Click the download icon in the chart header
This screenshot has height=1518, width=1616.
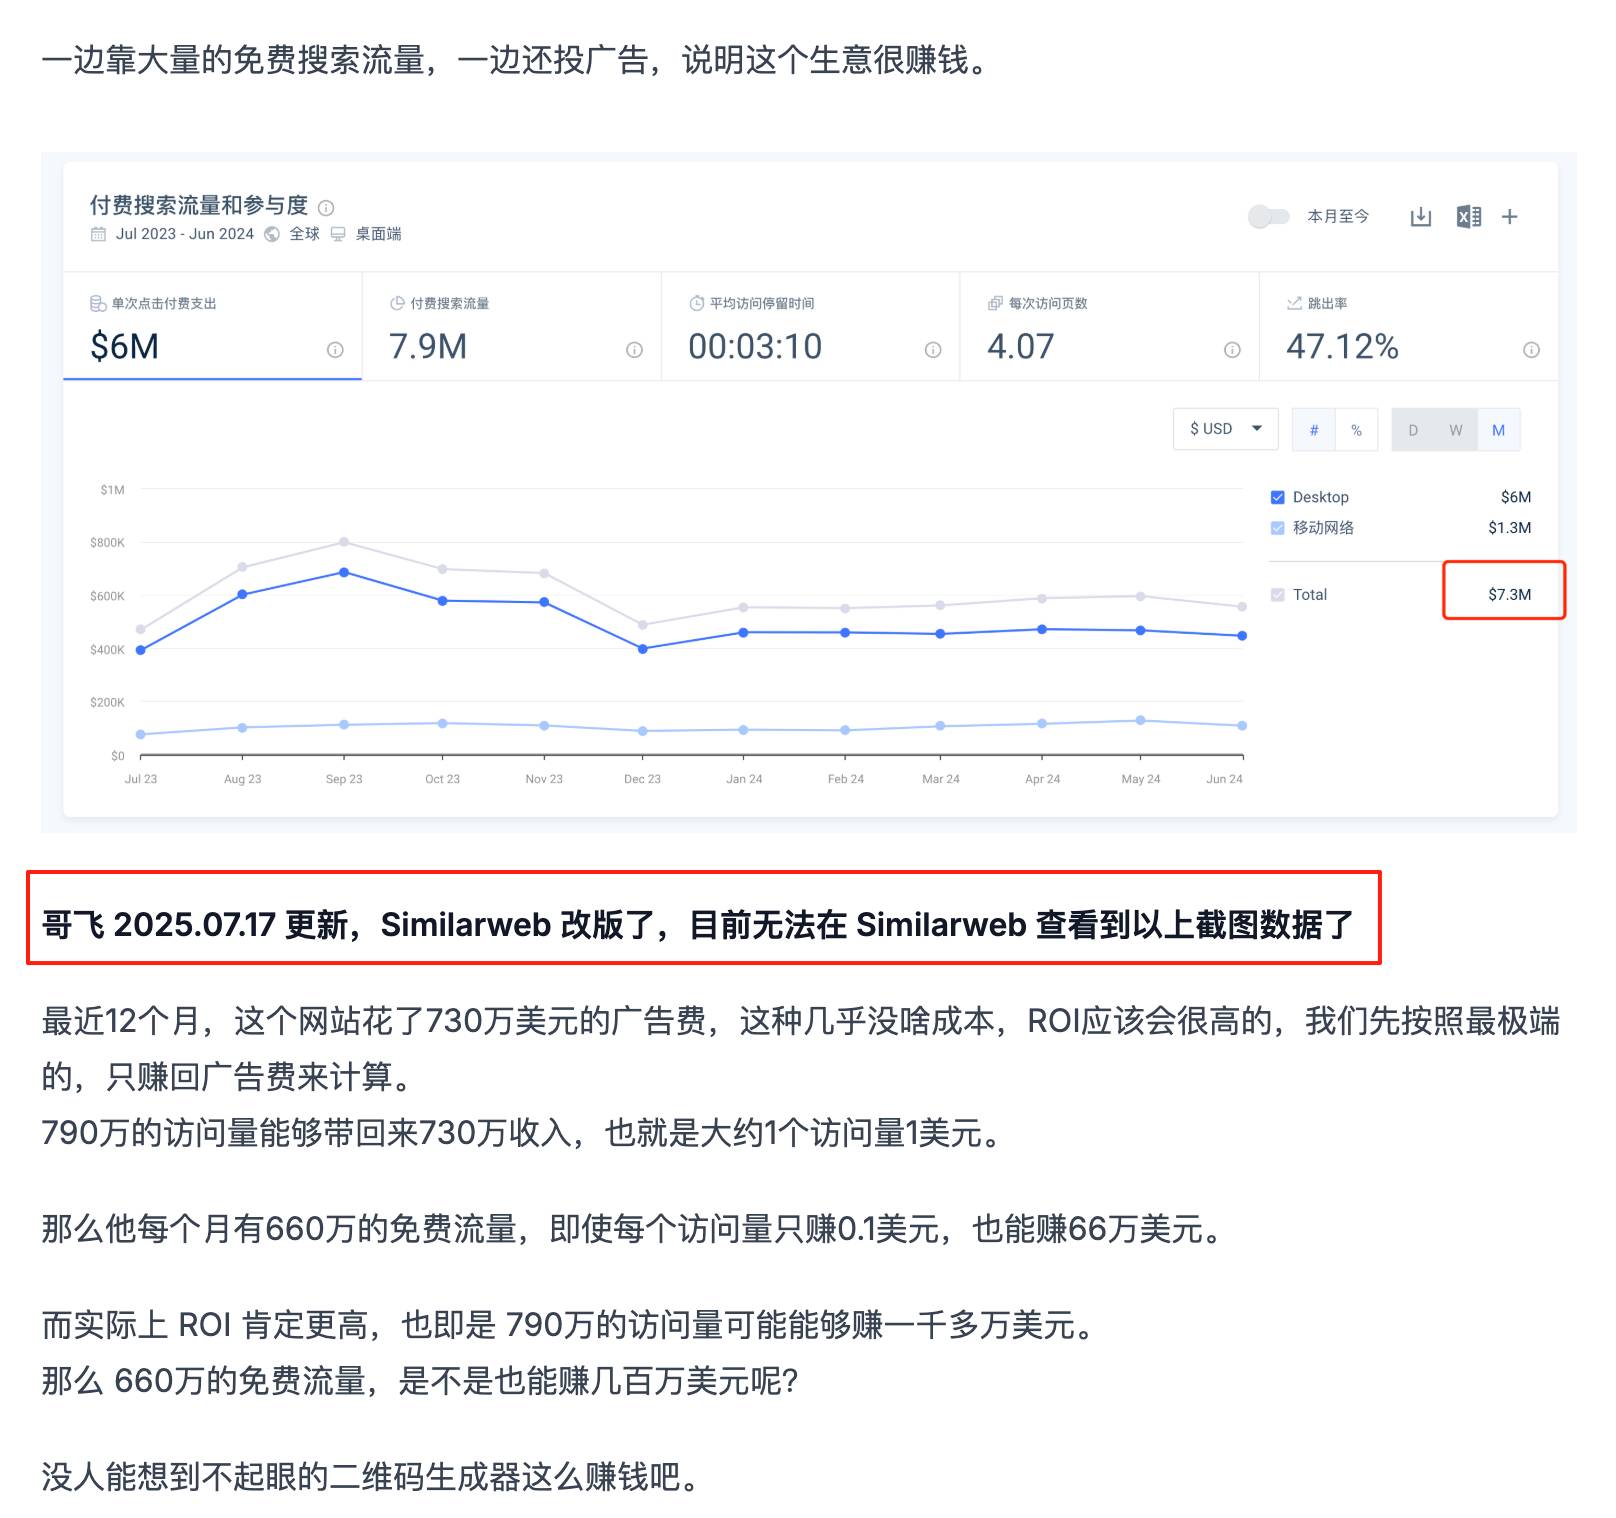[x=1421, y=217]
